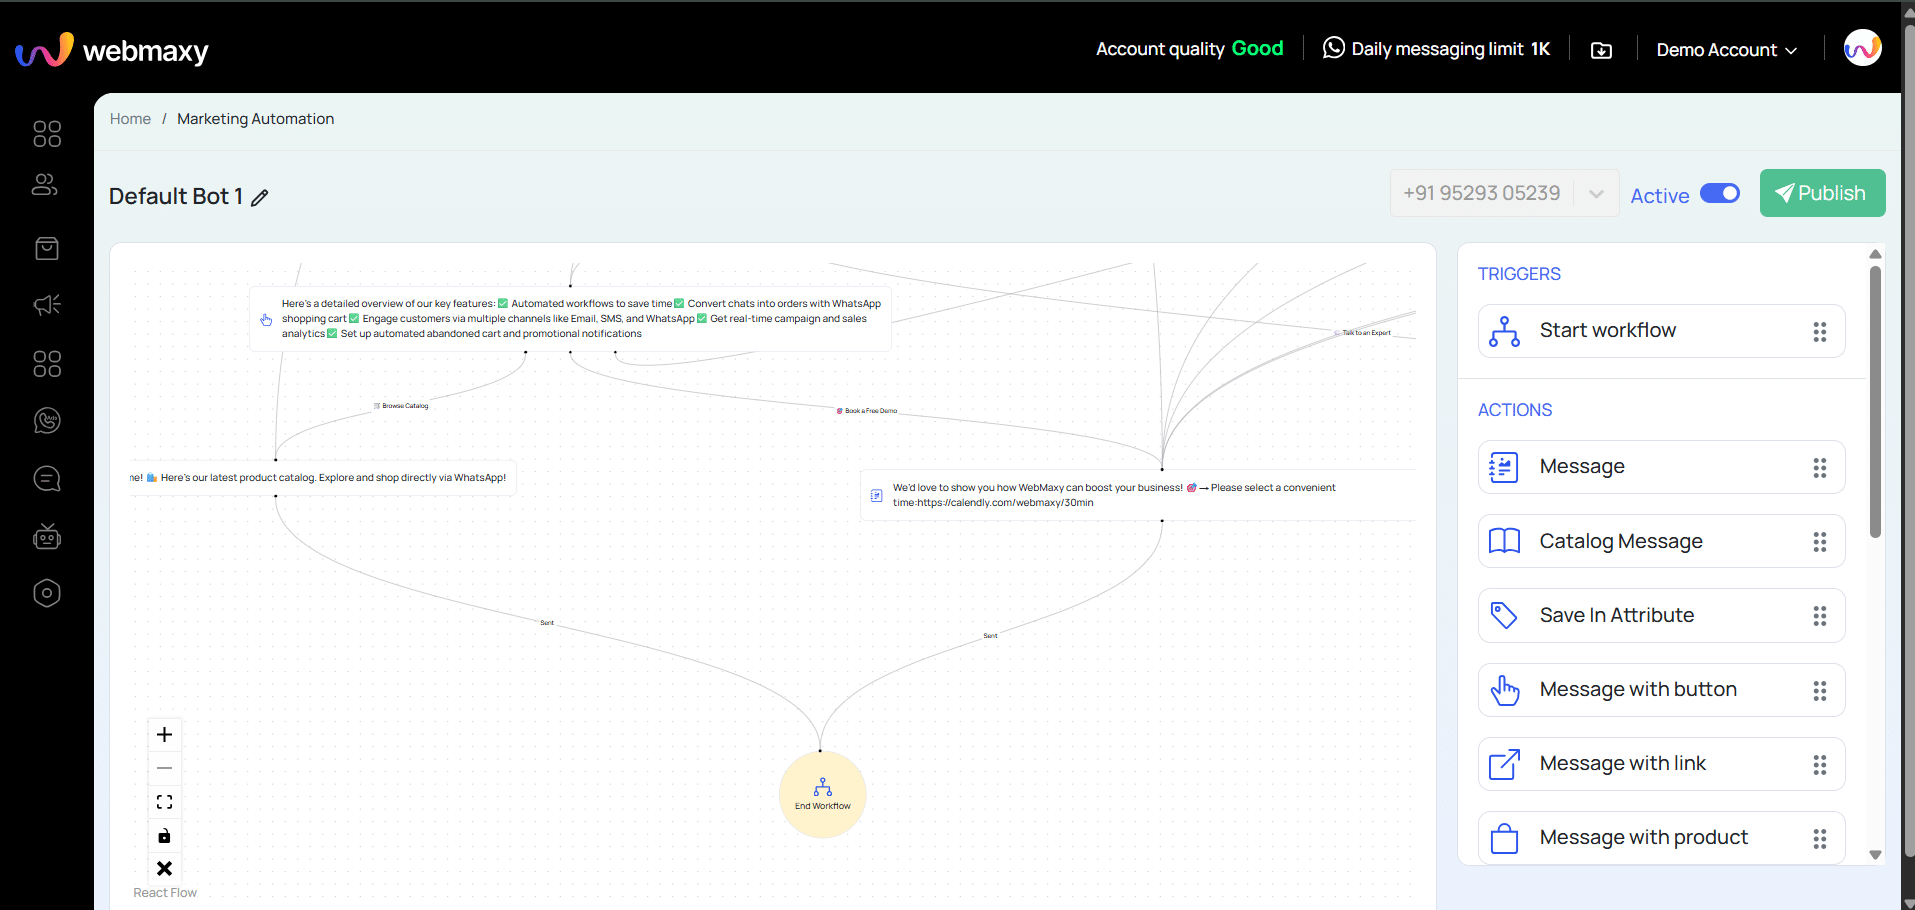
Task: Zoom in on the flow canvas
Action: (165, 735)
